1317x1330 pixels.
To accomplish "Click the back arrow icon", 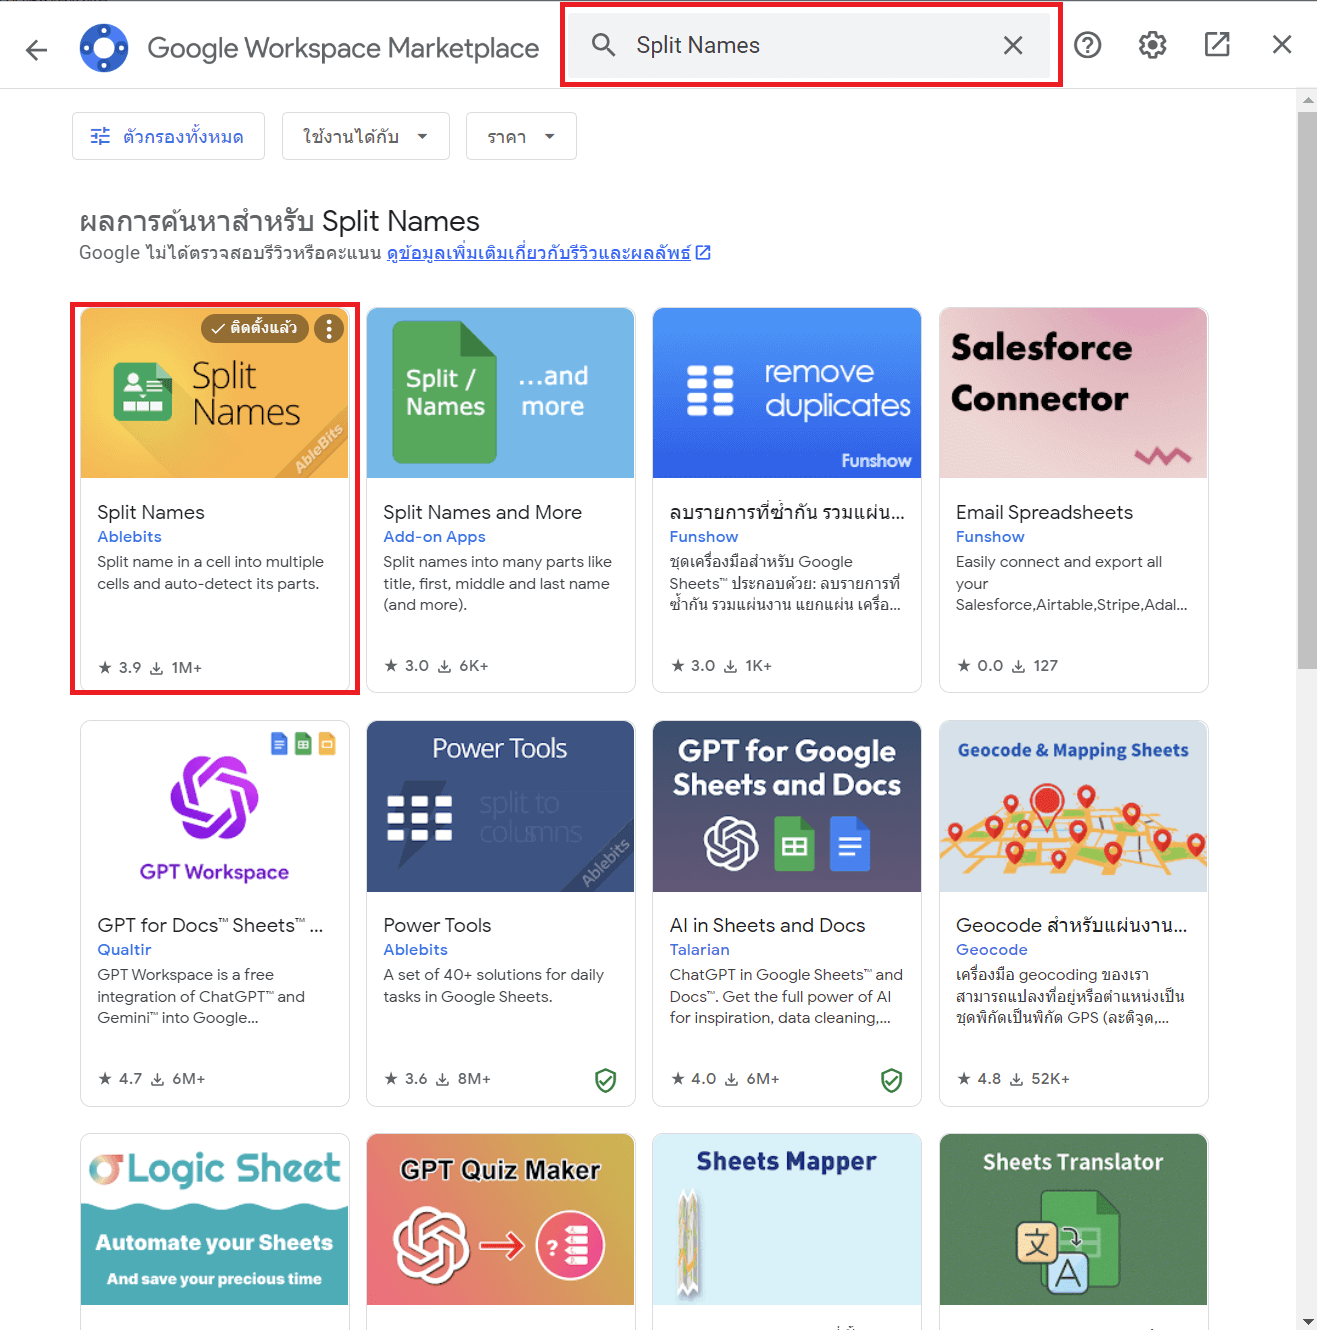I will [37, 49].
